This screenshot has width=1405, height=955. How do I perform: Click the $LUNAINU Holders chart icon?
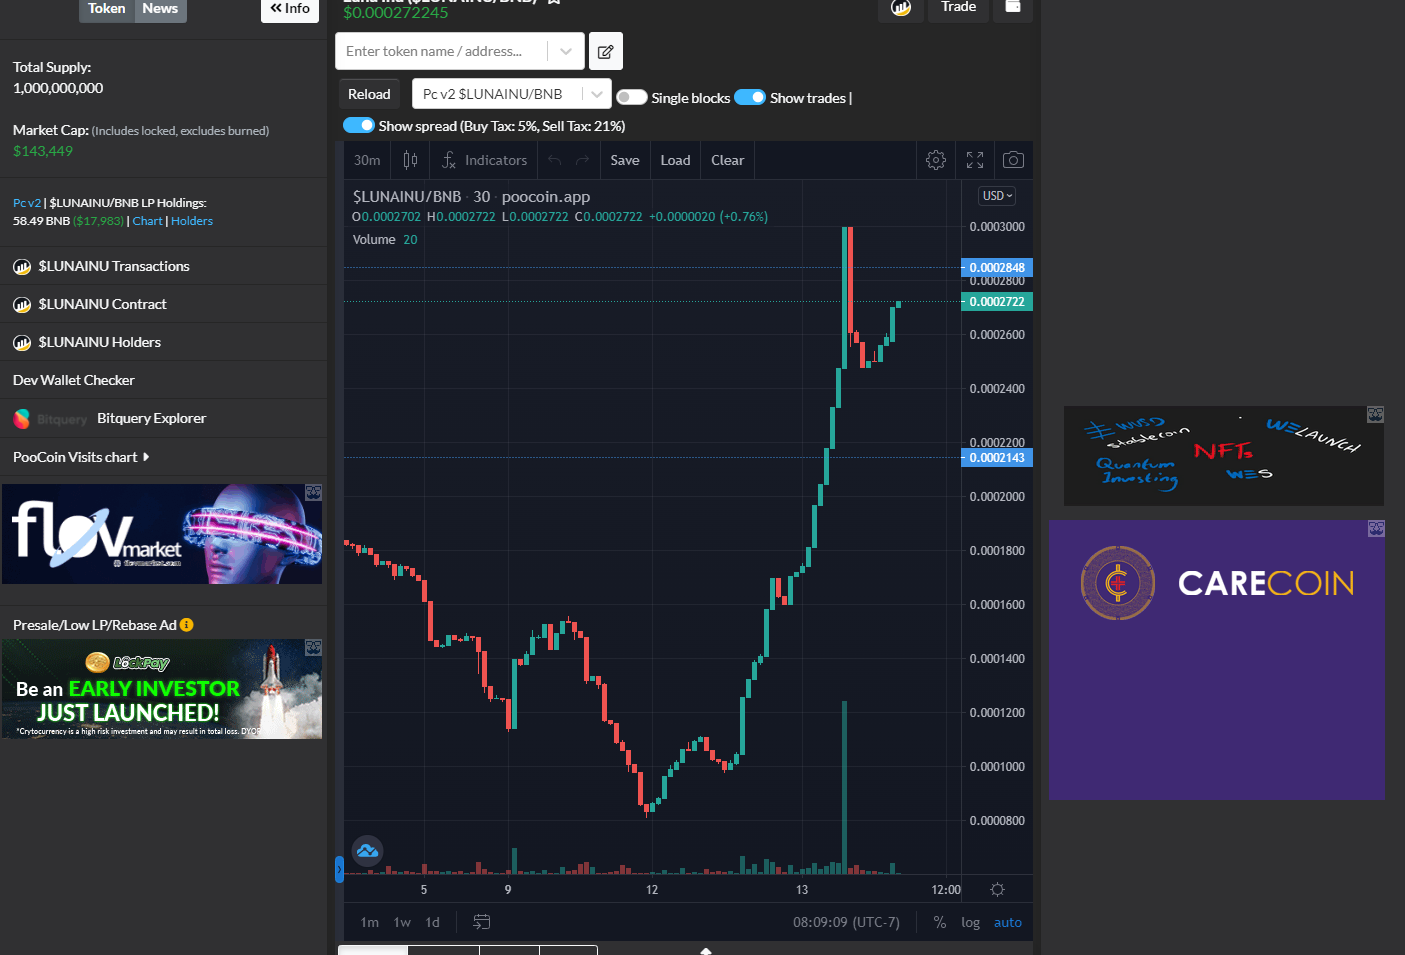(x=22, y=343)
